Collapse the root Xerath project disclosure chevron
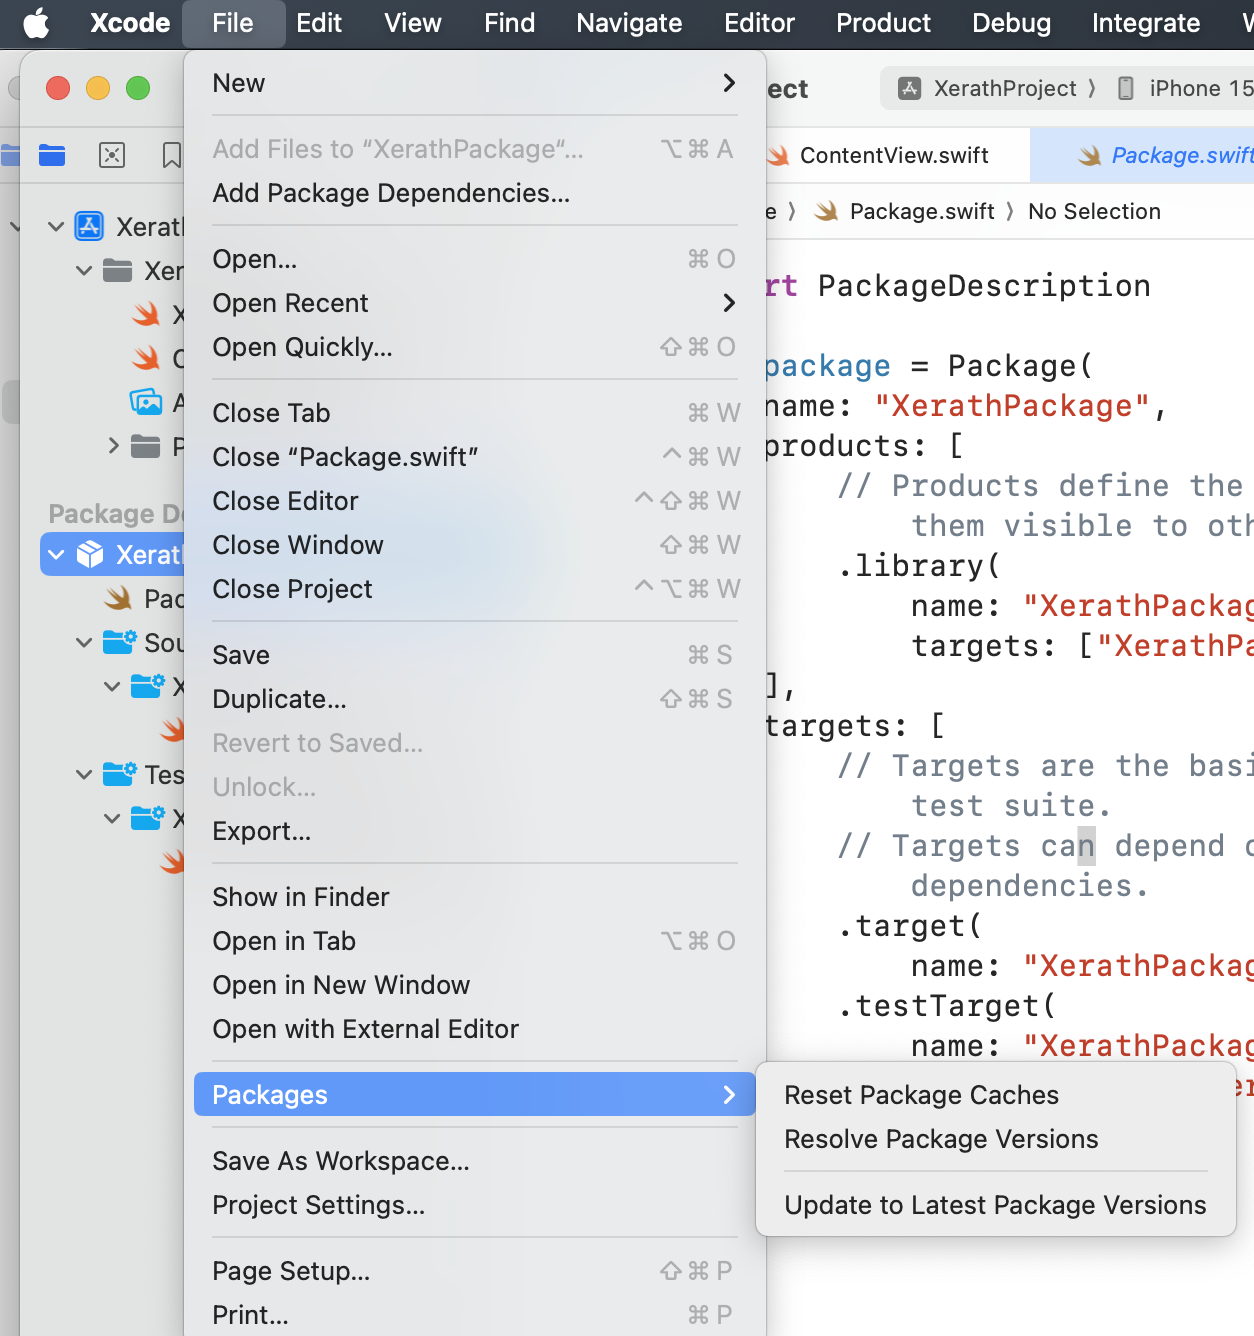The image size is (1254, 1336). point(56,227)
